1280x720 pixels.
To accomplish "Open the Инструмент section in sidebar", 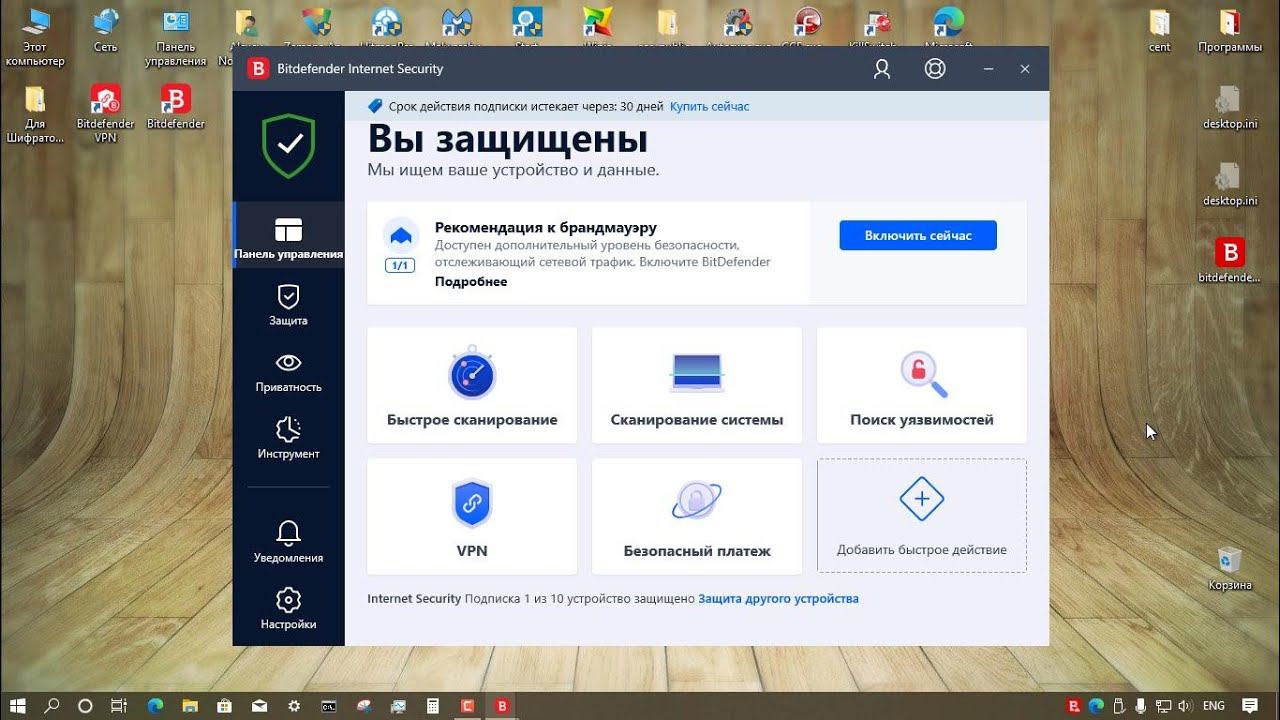I will [288, 438].
